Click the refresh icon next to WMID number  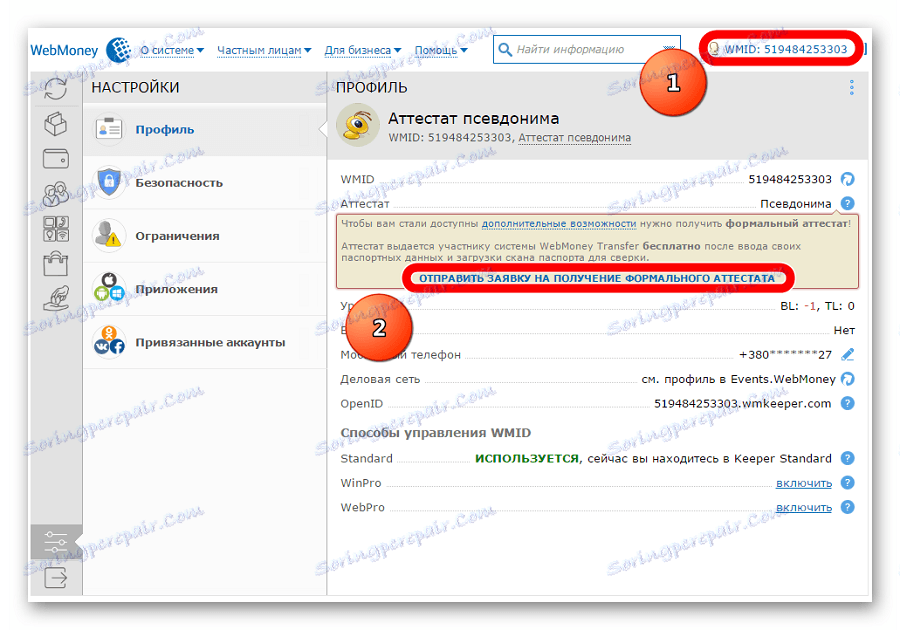point(847,179)
